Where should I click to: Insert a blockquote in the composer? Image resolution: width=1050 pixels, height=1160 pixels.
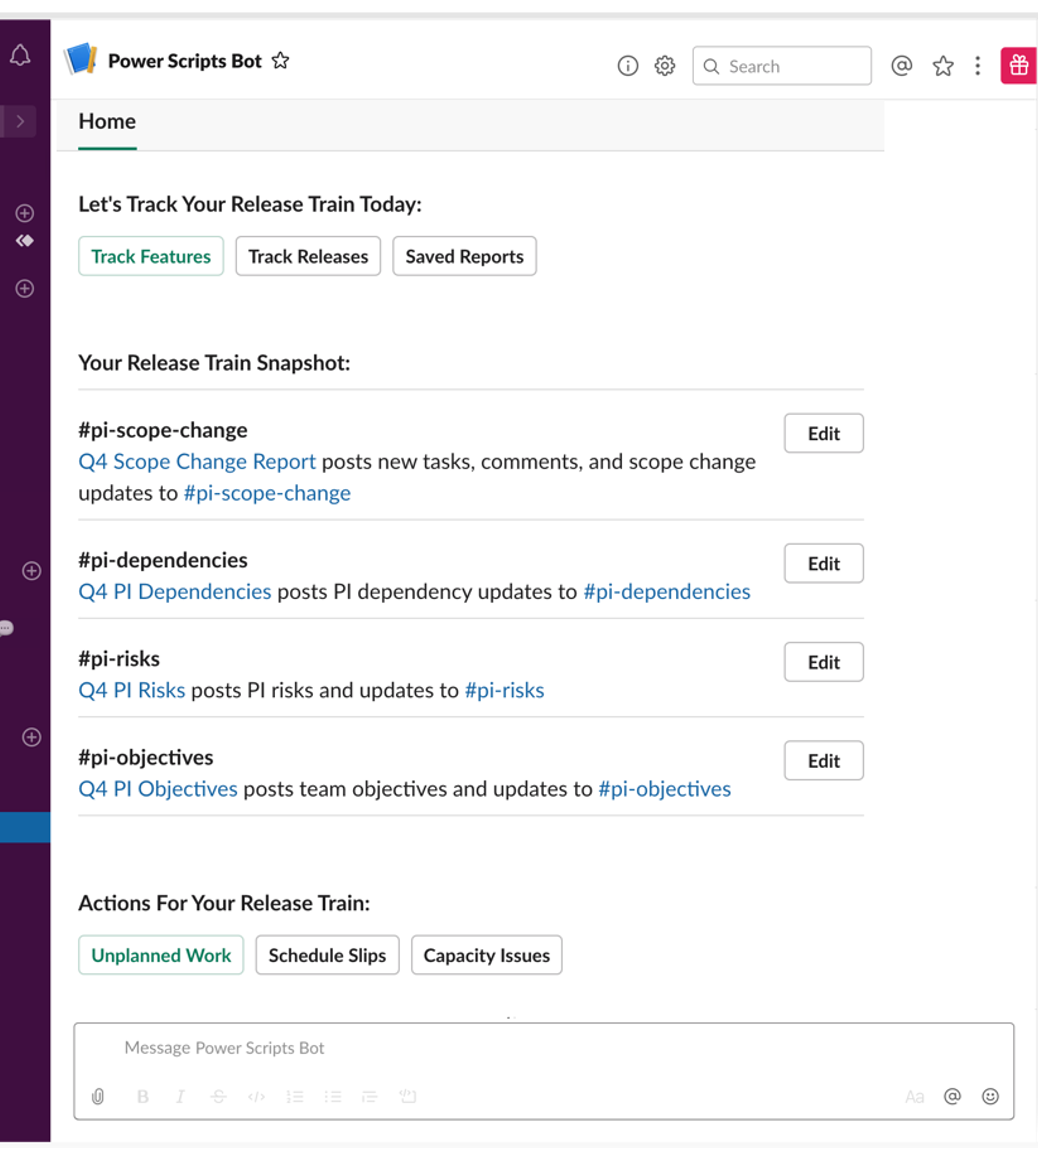(369, 1096)
